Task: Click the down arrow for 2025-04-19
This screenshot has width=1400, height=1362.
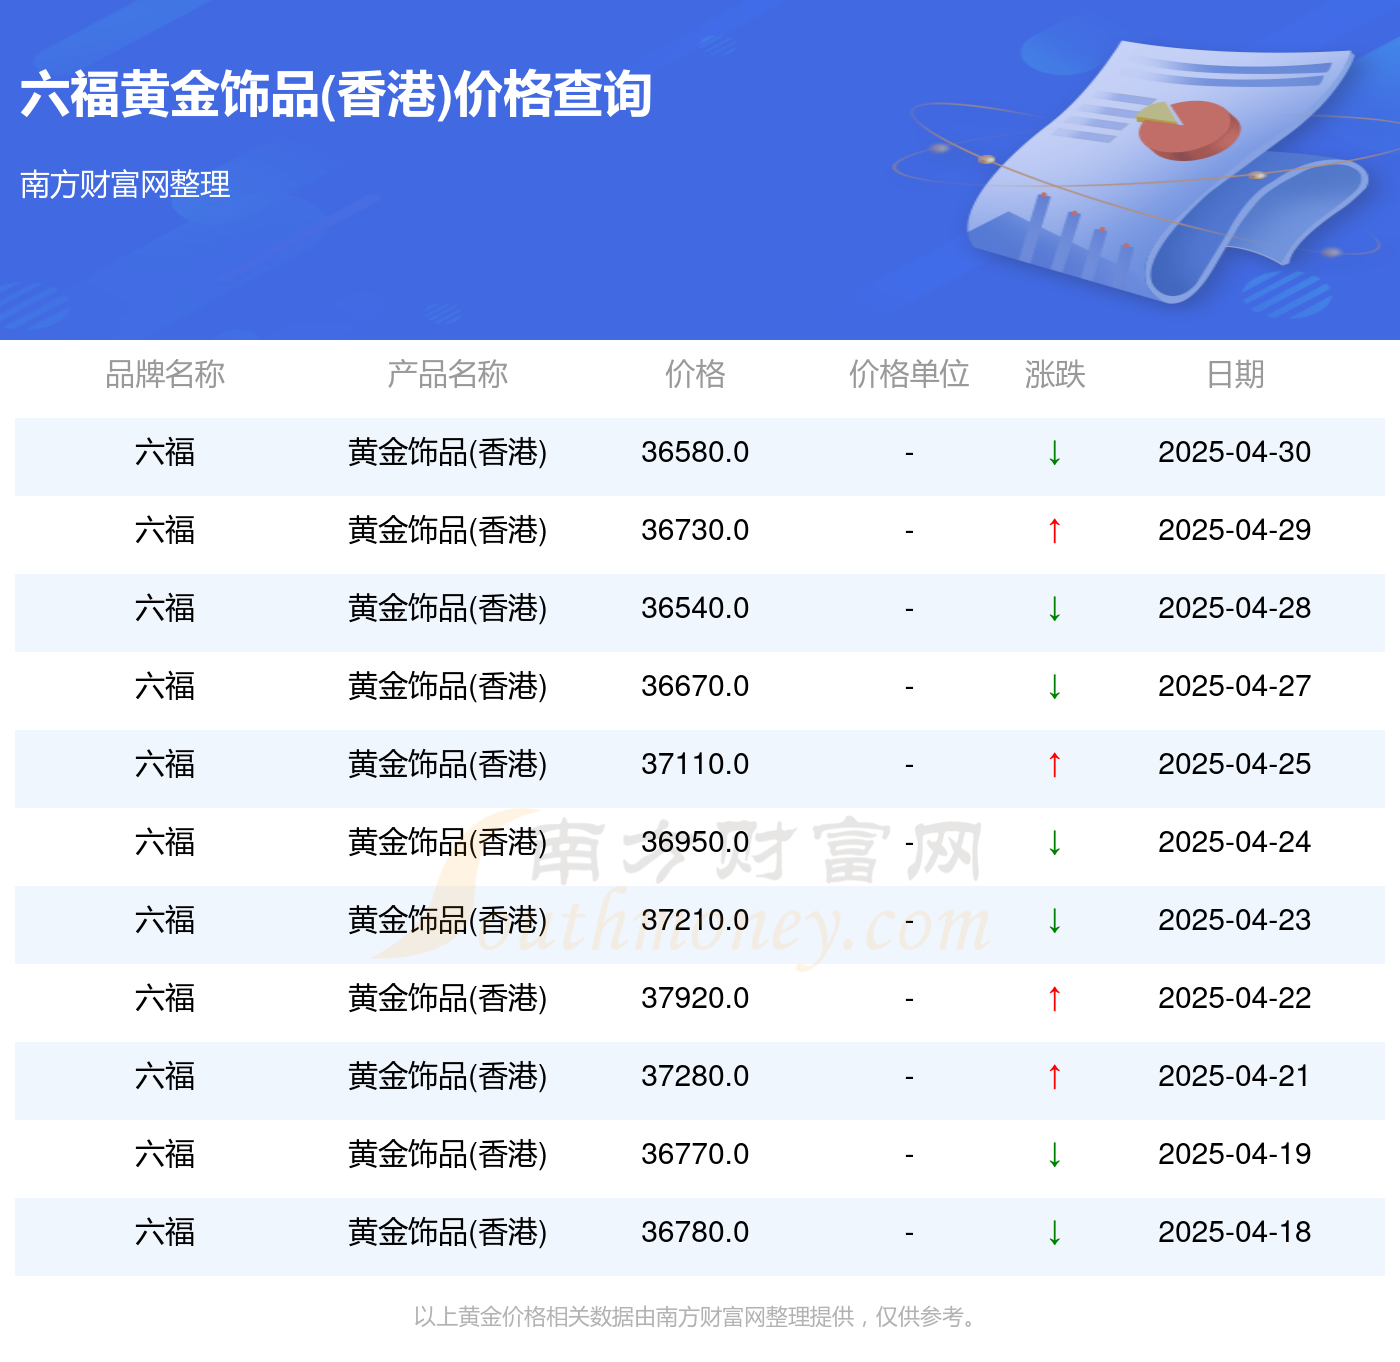Action: [x=1054, y=1155]
